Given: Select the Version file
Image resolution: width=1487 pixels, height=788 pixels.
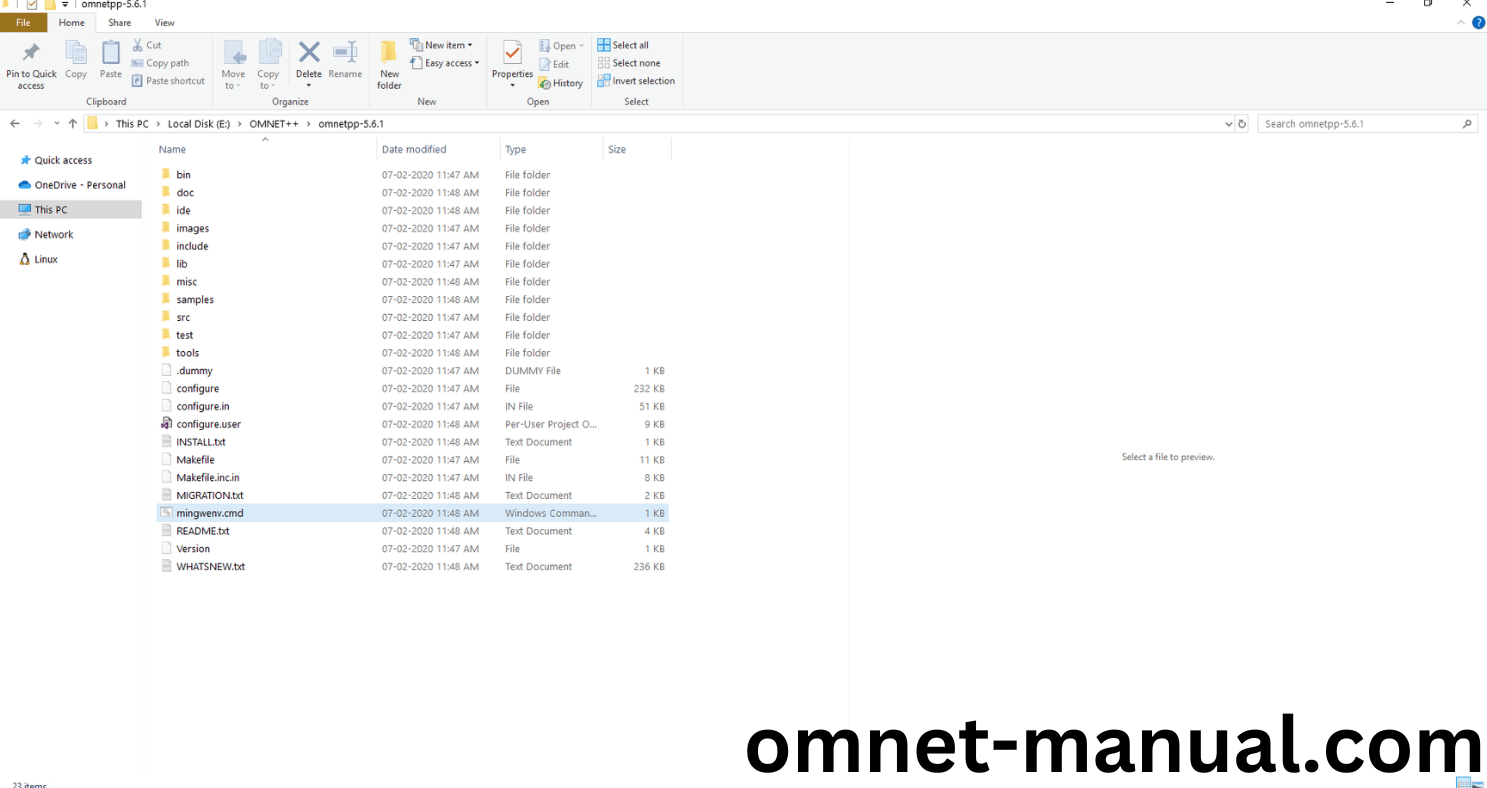Looking at the screenshot, I should point(193,549).
